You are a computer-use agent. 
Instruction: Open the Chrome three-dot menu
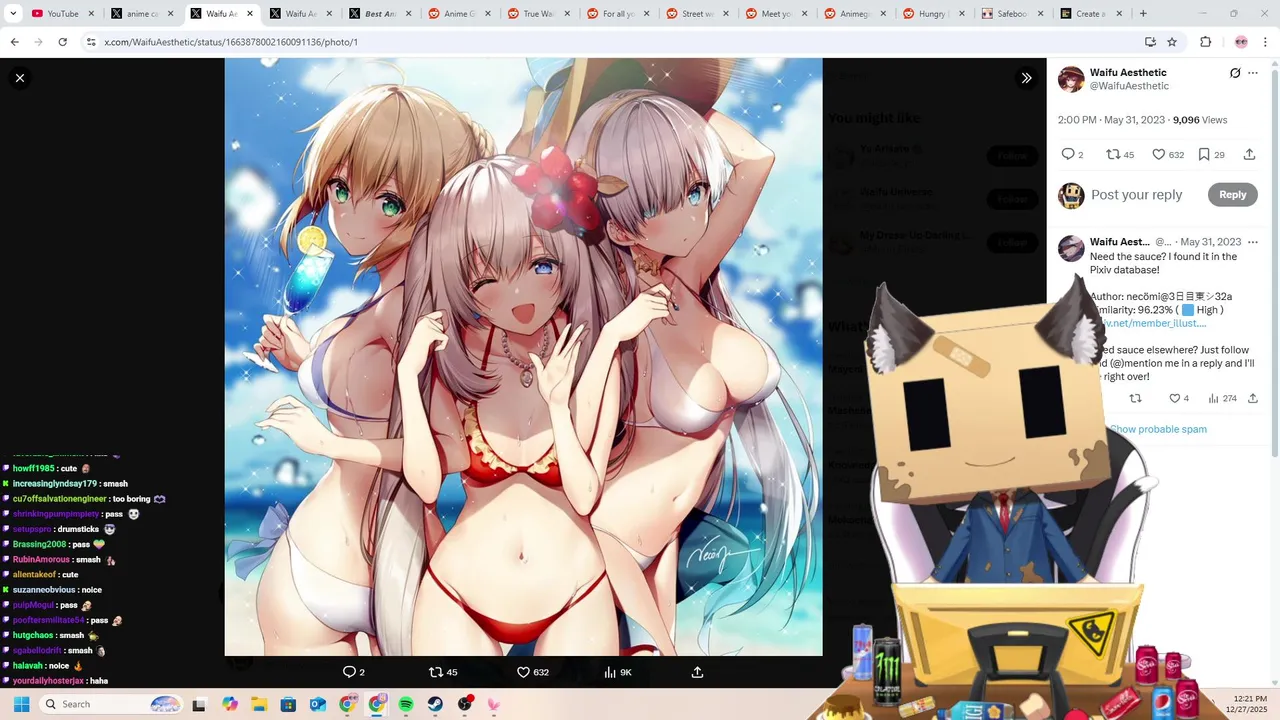(1266, 42)
